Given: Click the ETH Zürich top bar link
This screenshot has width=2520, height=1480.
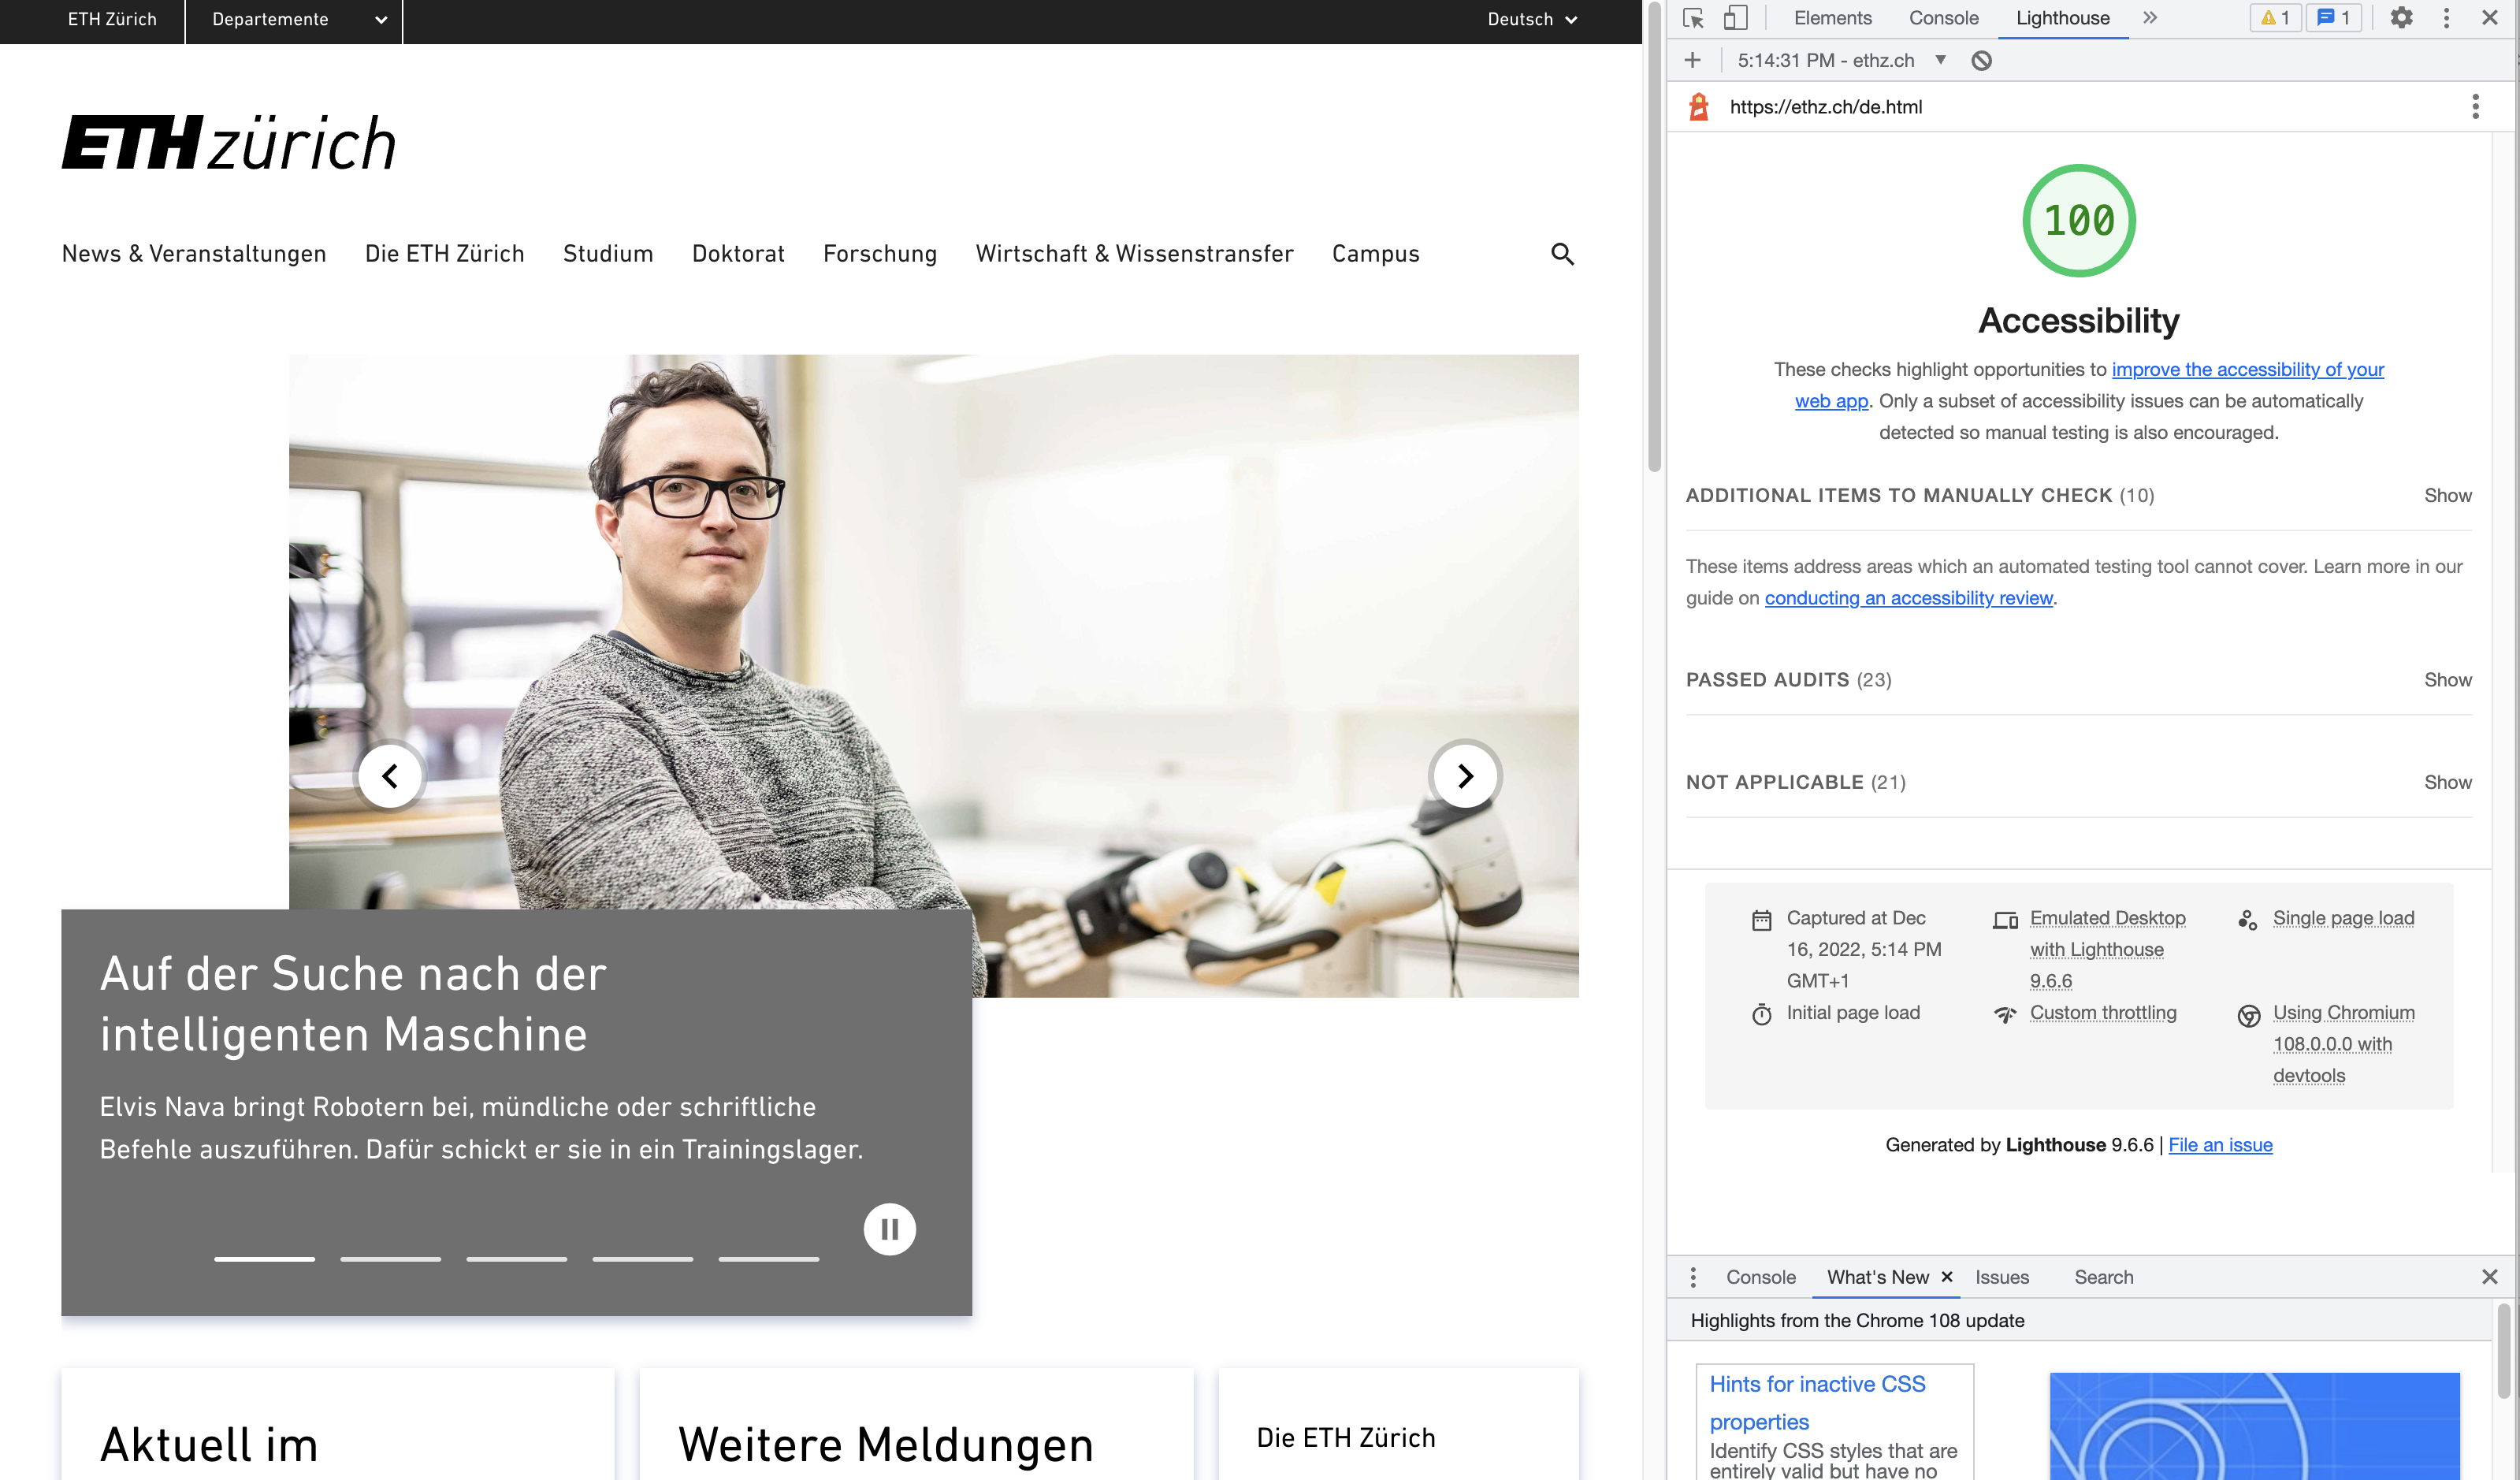Looking at the screenshot, I should 112,19.
